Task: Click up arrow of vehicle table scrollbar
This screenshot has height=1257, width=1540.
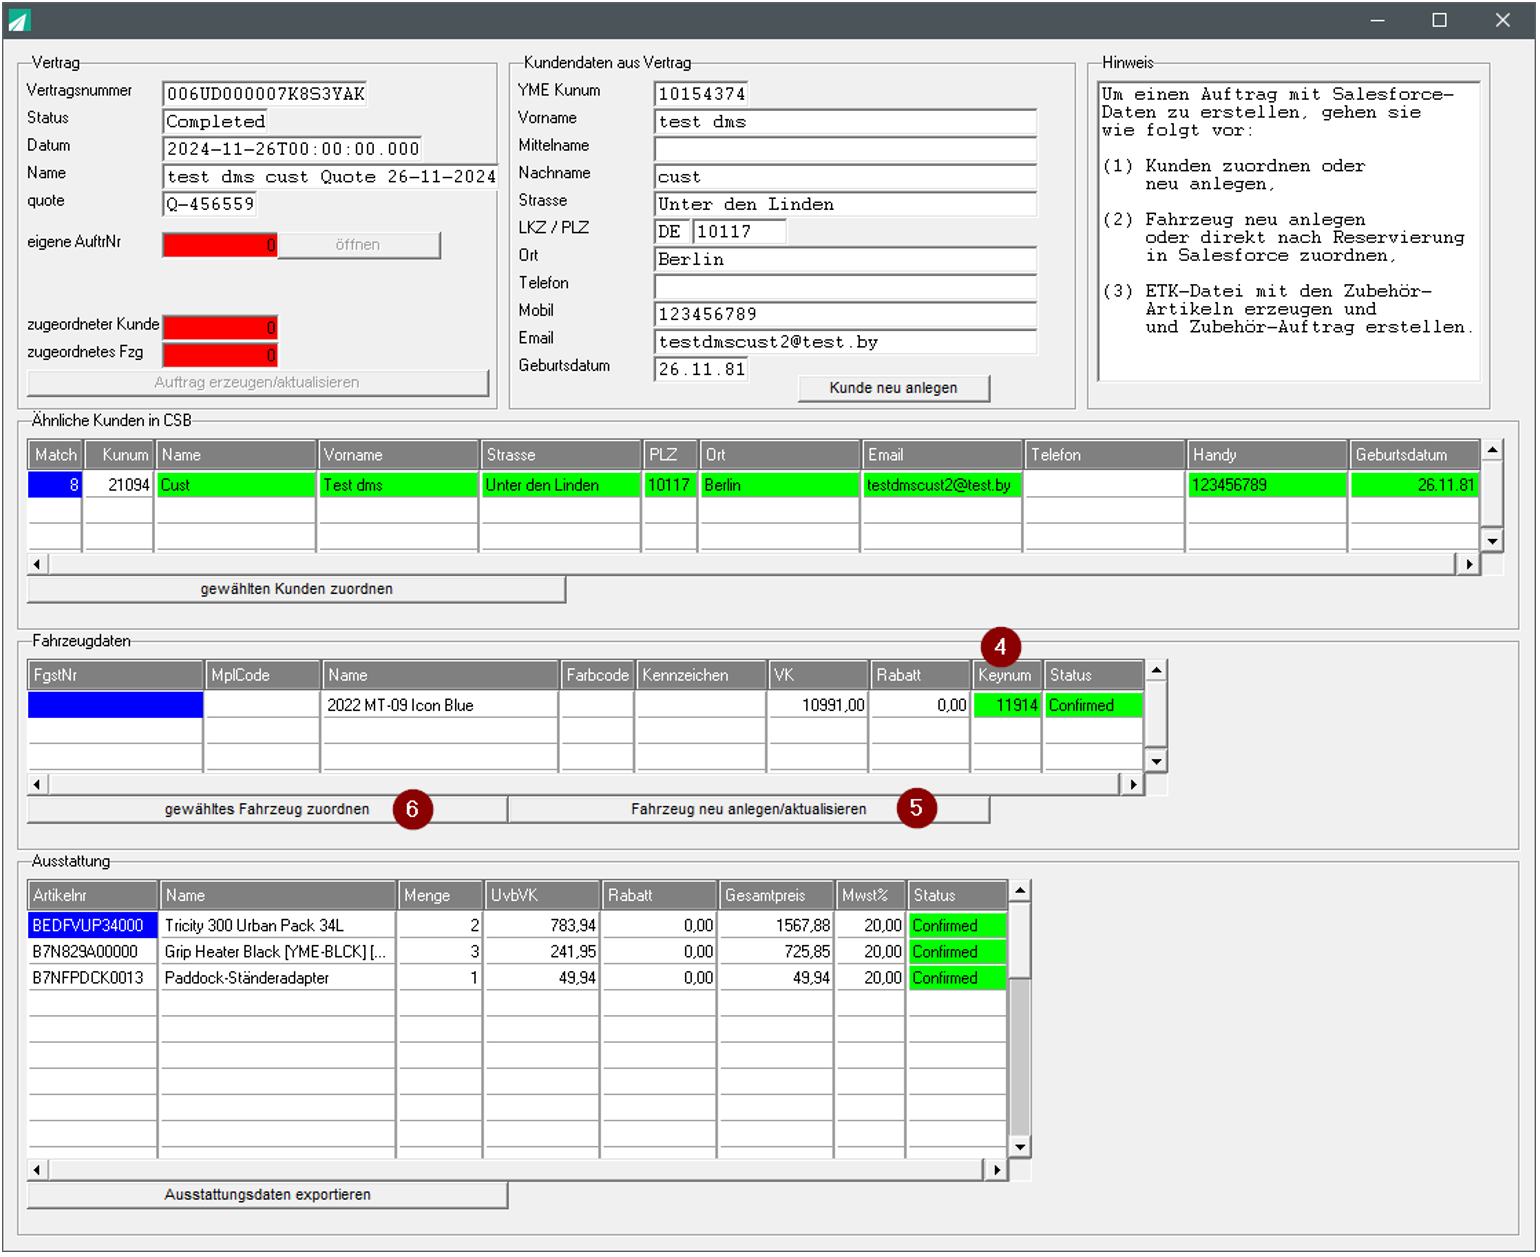Action: 1156,670
